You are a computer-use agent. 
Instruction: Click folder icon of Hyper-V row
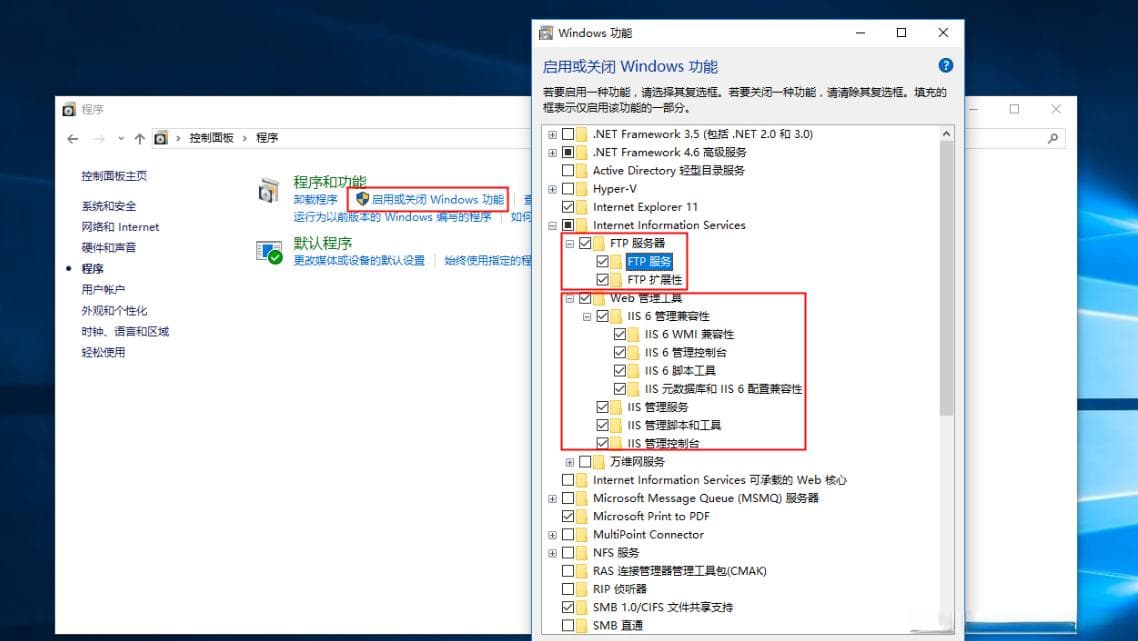pyautogui.click(x=582, y=189)
